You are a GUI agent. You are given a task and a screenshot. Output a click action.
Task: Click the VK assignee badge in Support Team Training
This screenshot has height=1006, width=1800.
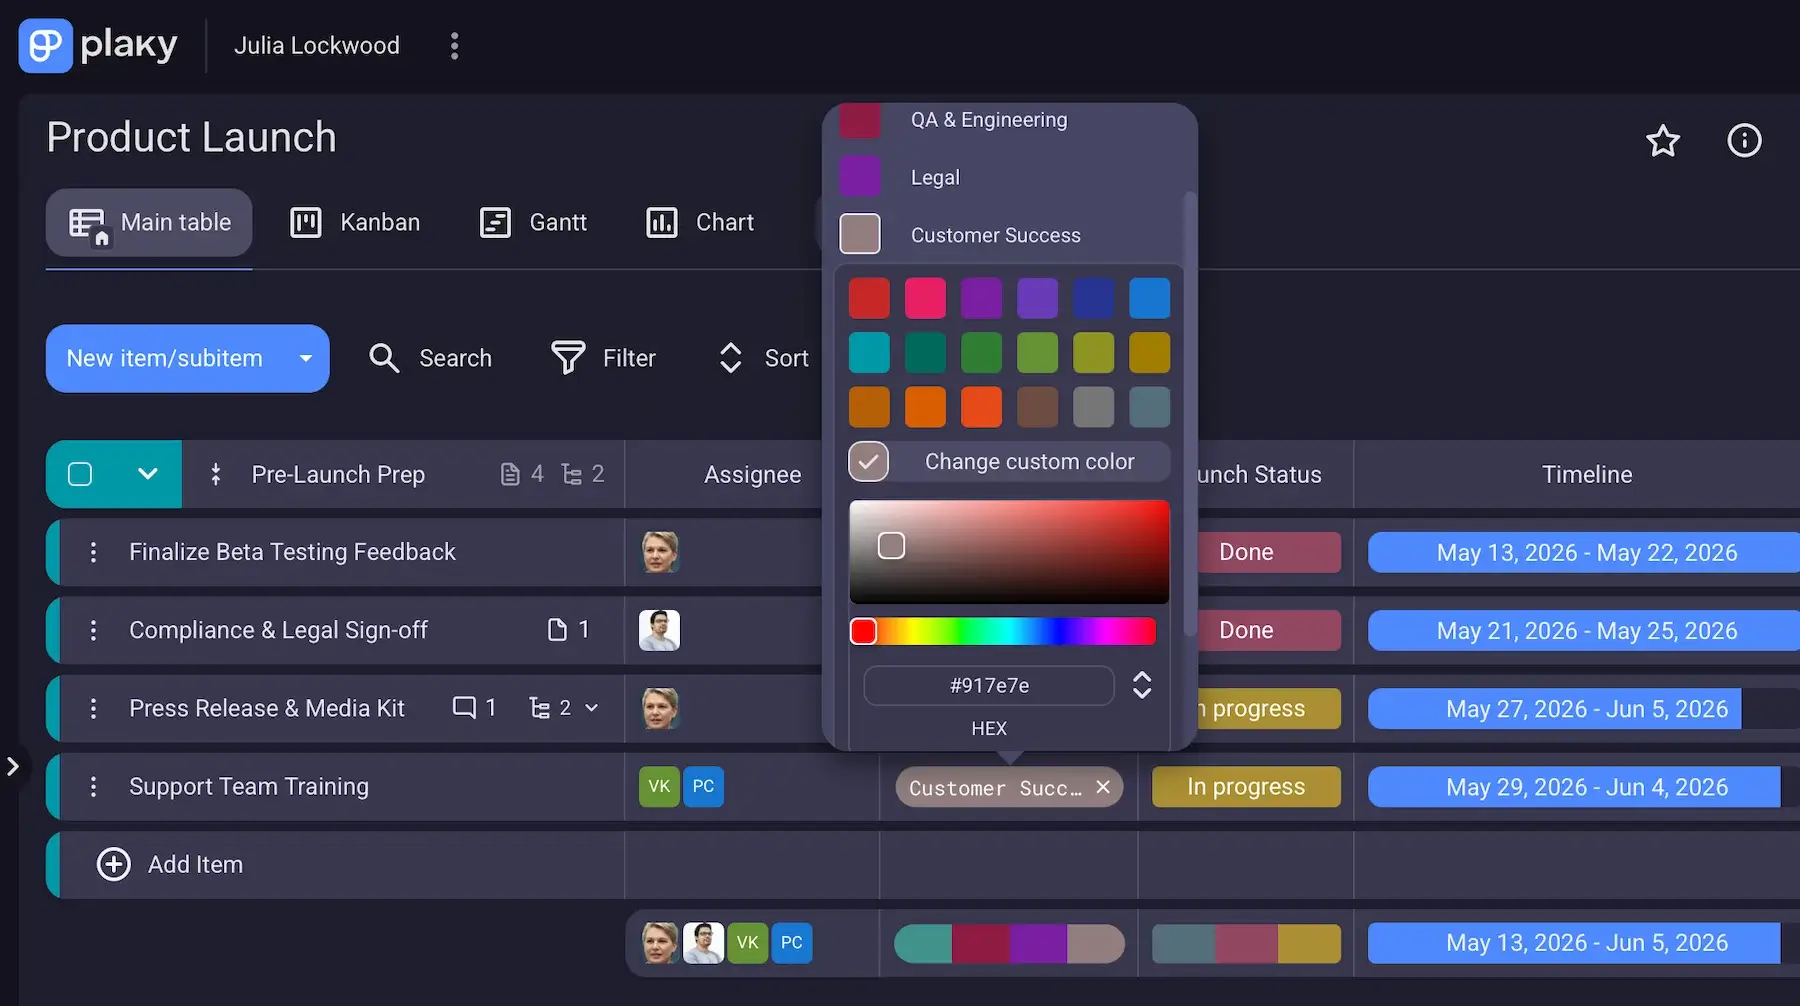(x=659, y=787)
